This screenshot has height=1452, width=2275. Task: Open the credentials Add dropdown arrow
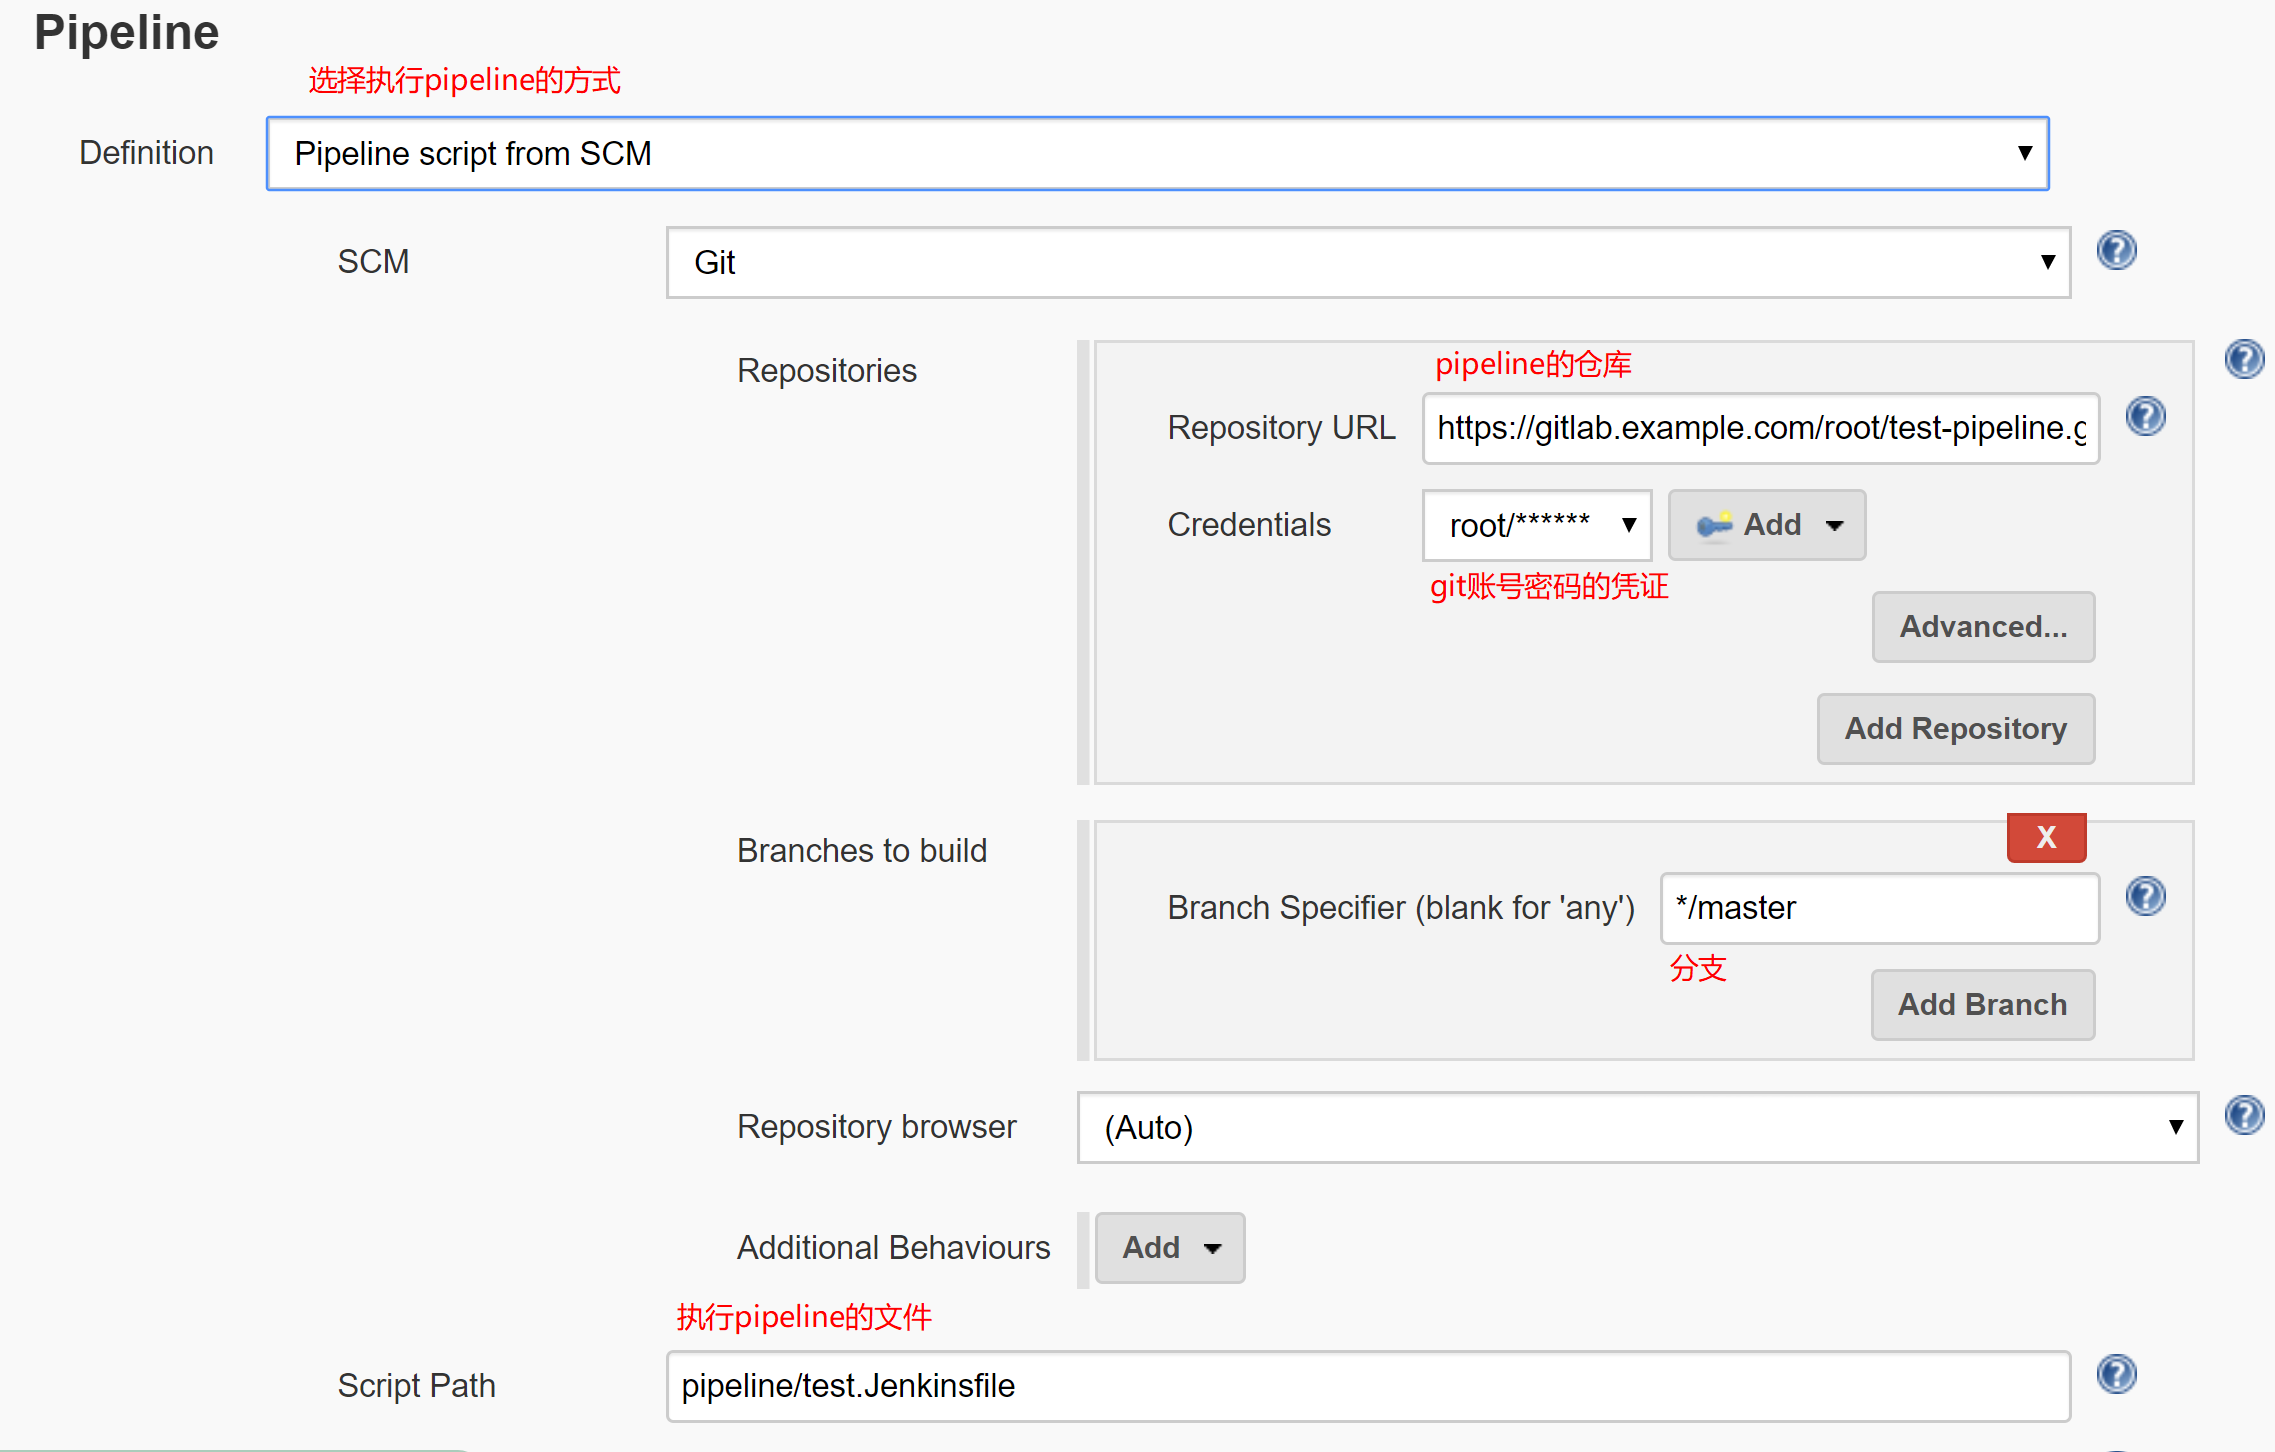tap(1834, 525)
